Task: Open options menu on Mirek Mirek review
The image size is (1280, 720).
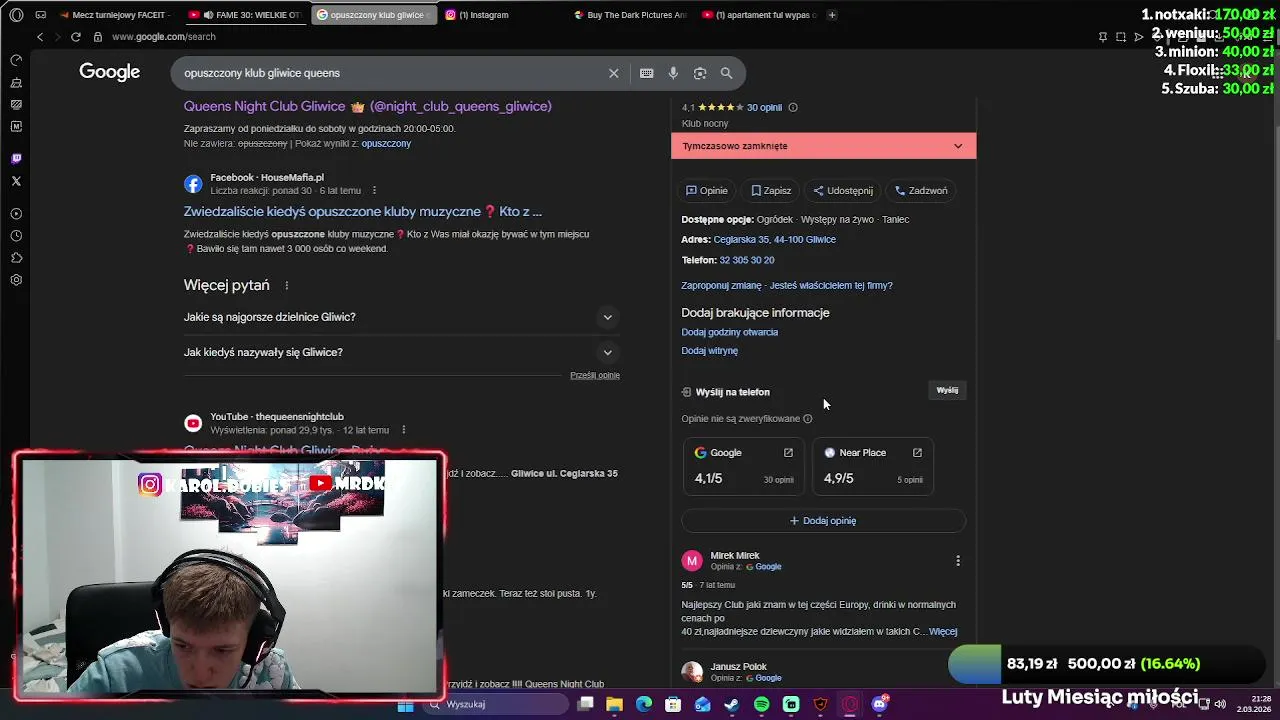Action: [x=958, y=561]
